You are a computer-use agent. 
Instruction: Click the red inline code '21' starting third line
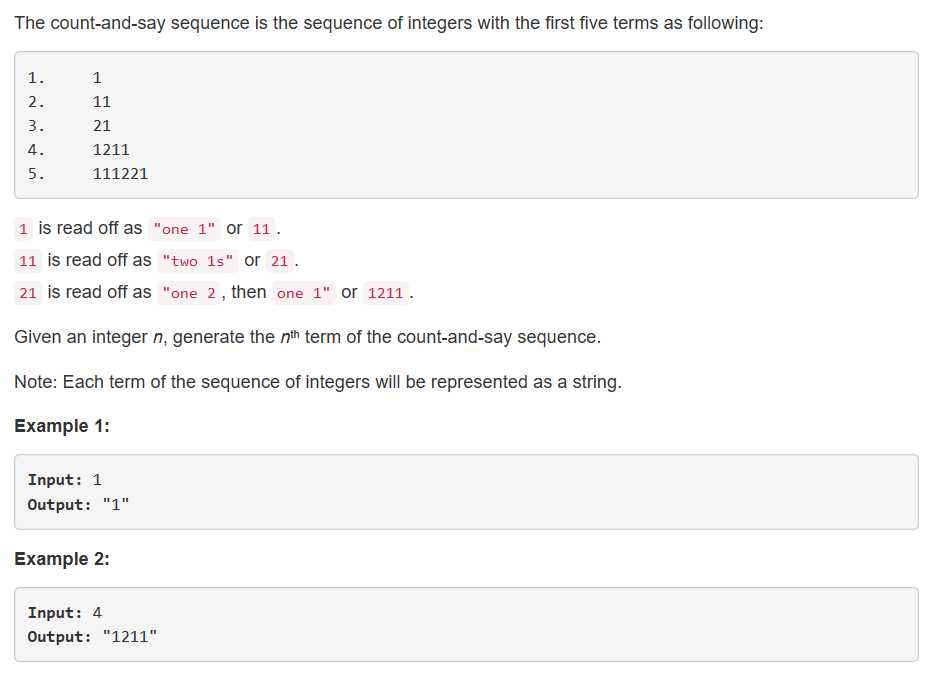pos(27,293)
